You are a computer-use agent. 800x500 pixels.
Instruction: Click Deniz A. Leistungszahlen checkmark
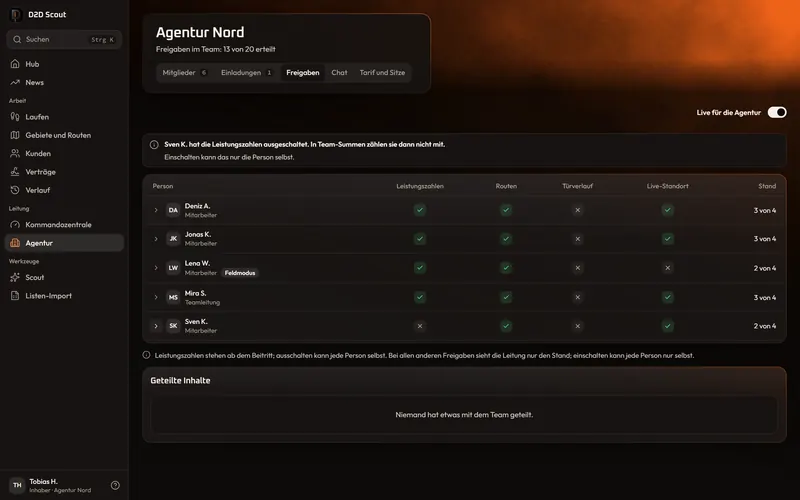click(420, 210)
